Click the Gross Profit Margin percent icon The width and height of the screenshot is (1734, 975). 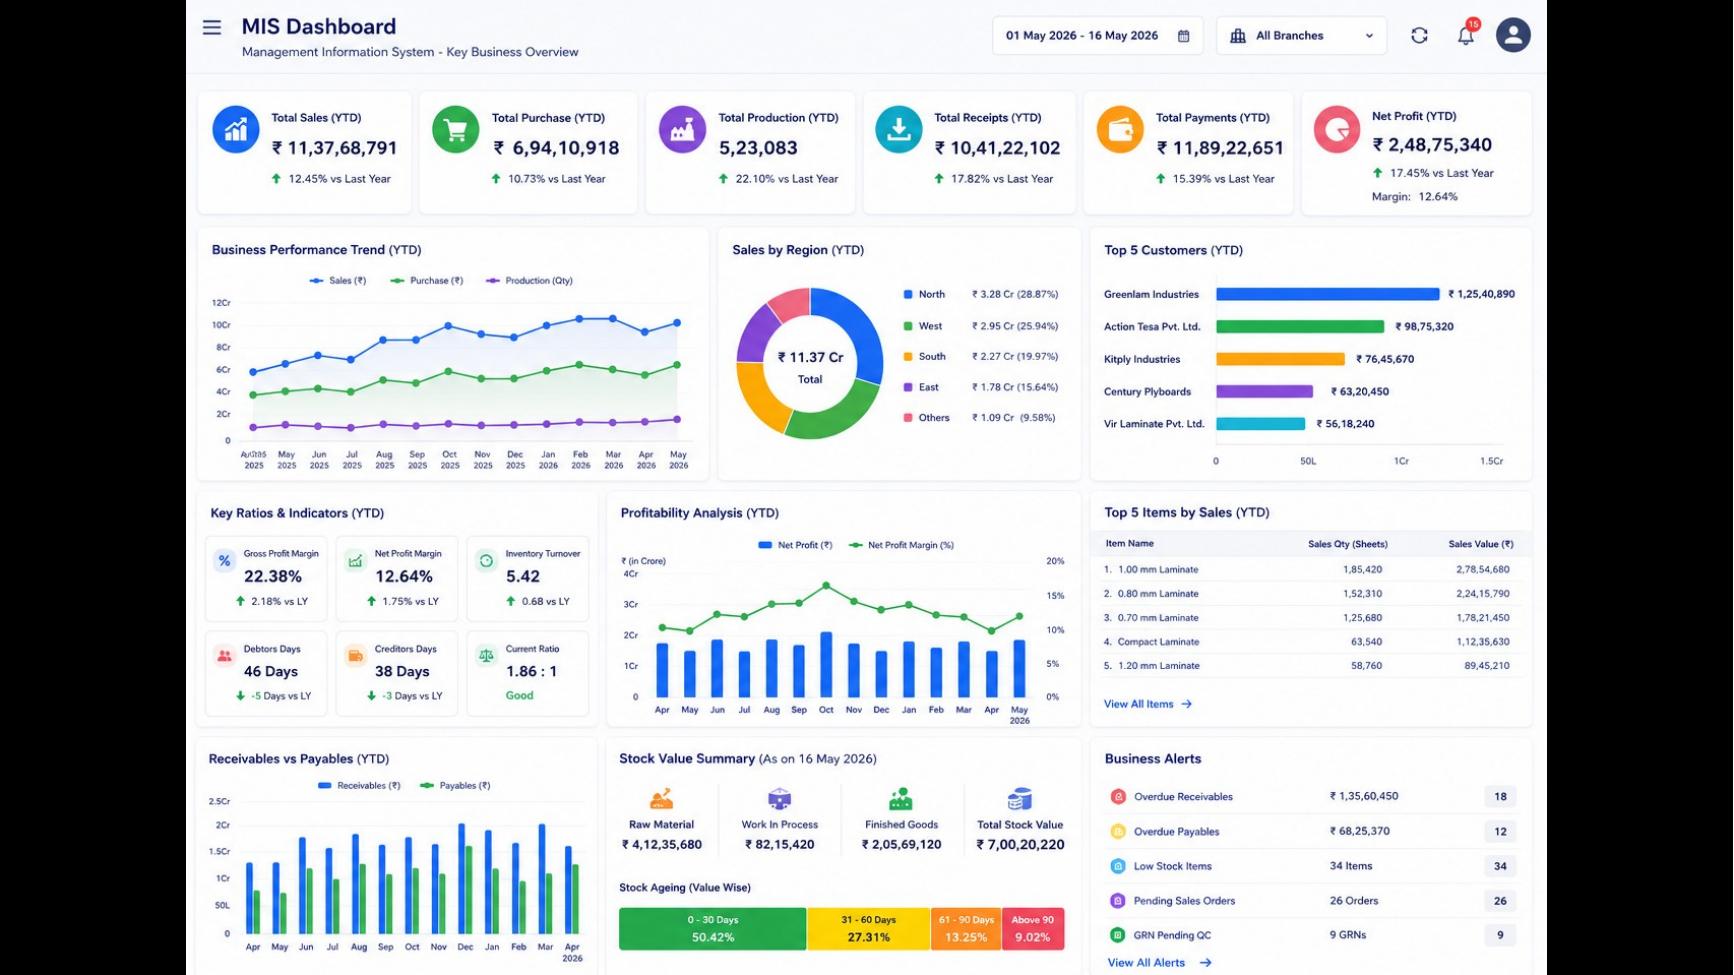click(224, 561)
